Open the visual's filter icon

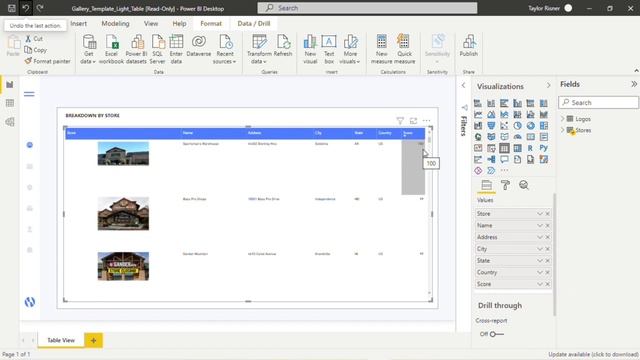(400, 121)
